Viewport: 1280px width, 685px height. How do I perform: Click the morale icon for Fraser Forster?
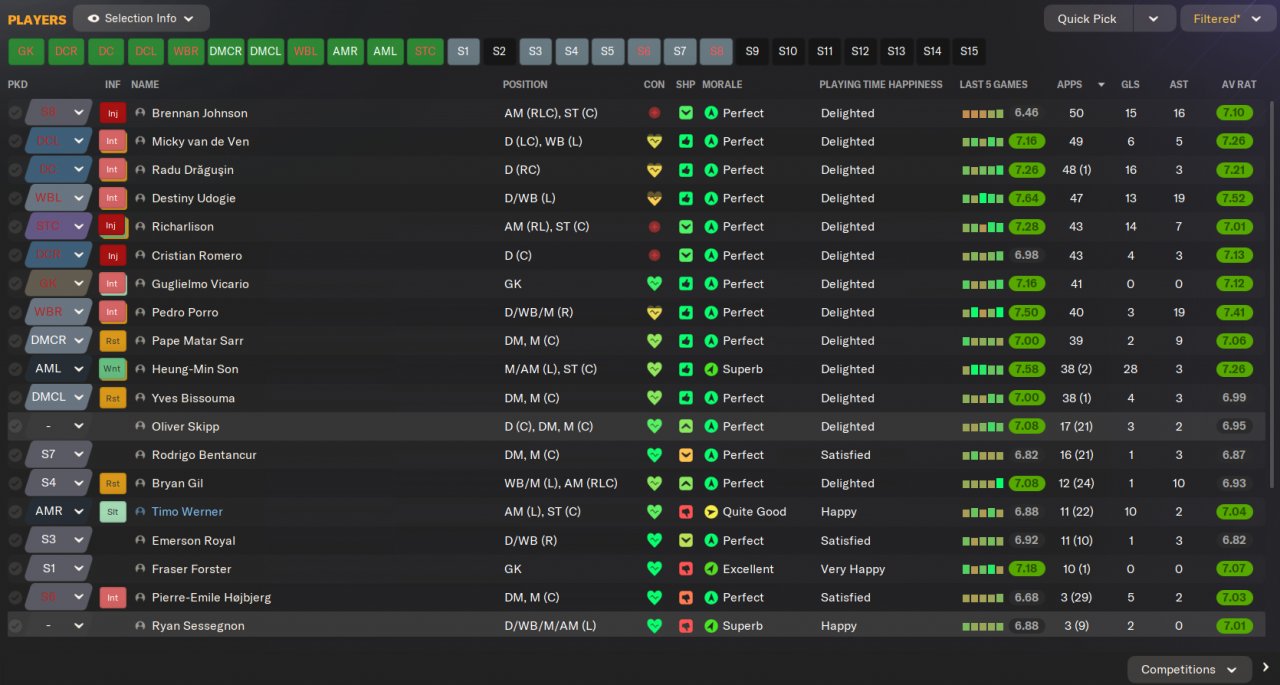pos(711,569)
